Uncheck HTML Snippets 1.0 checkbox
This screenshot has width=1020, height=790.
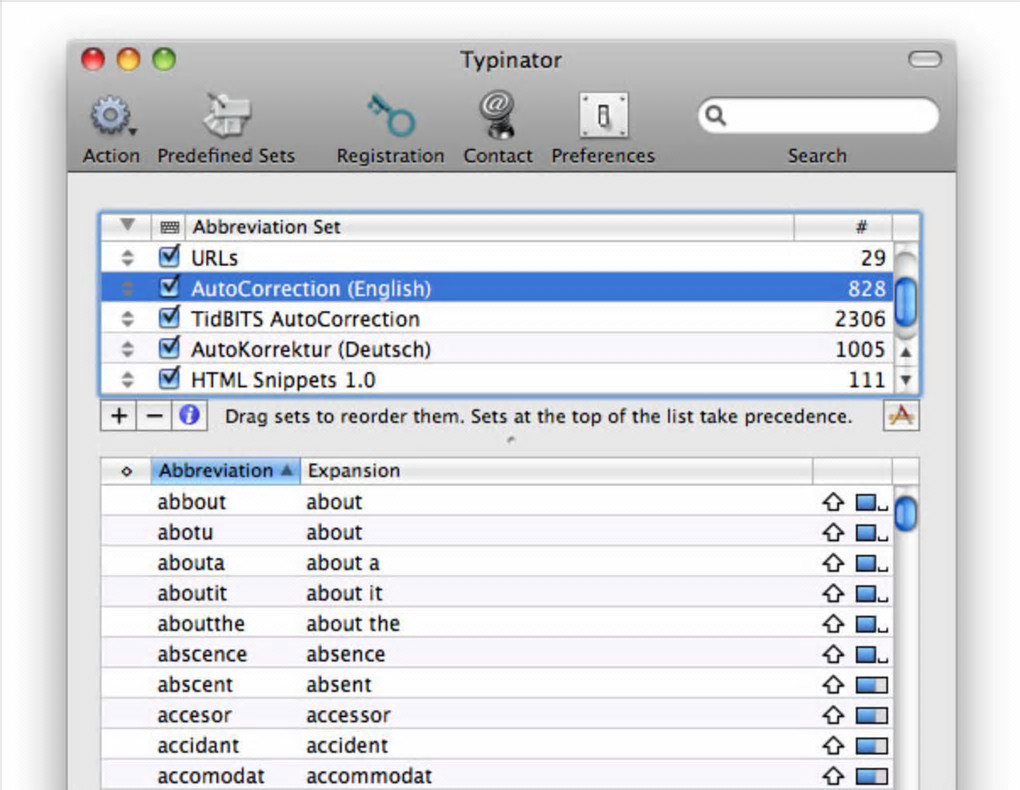(x=169, y=377)
